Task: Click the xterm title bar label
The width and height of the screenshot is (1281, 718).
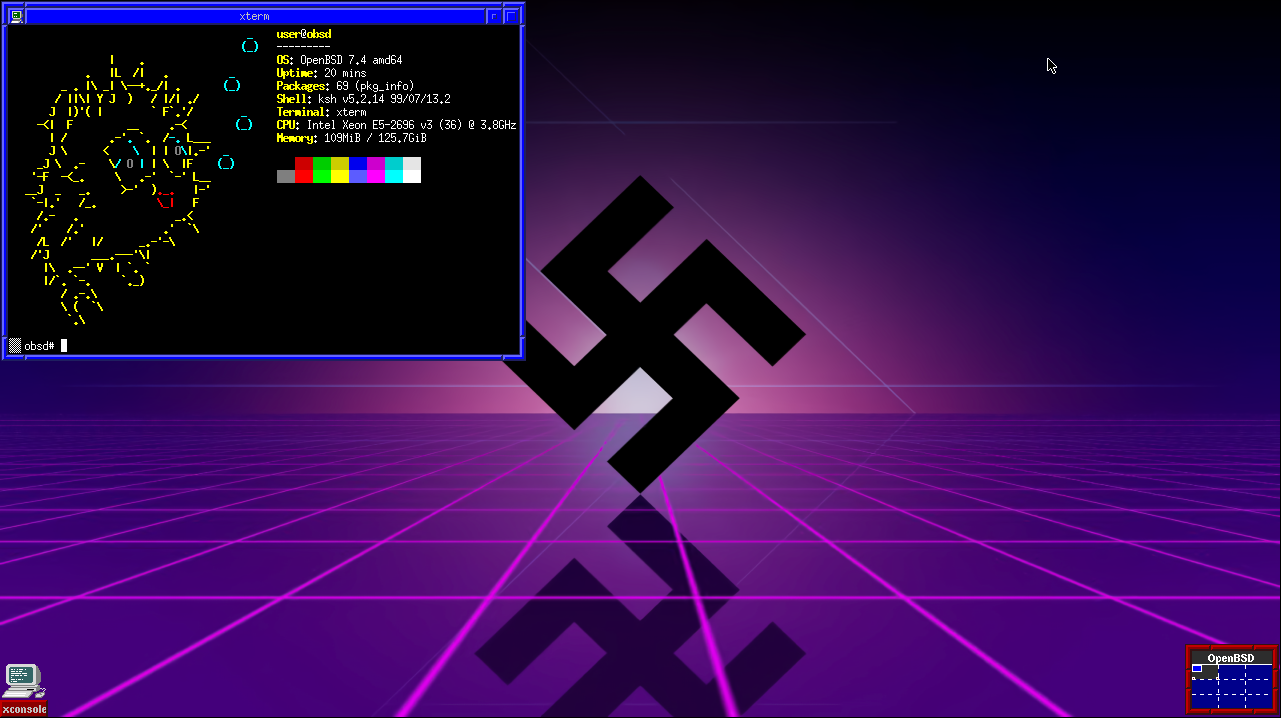Action: coord(254,16)
